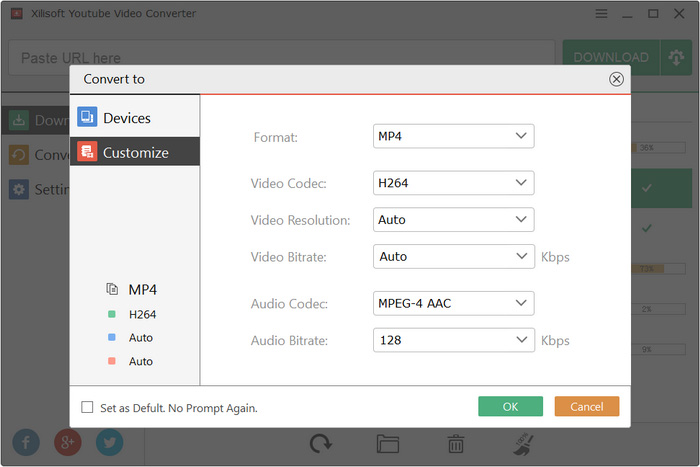Screen dimensions: 700x467
Task: Open the hamburger menu in title bar
Action: [601, 14]
